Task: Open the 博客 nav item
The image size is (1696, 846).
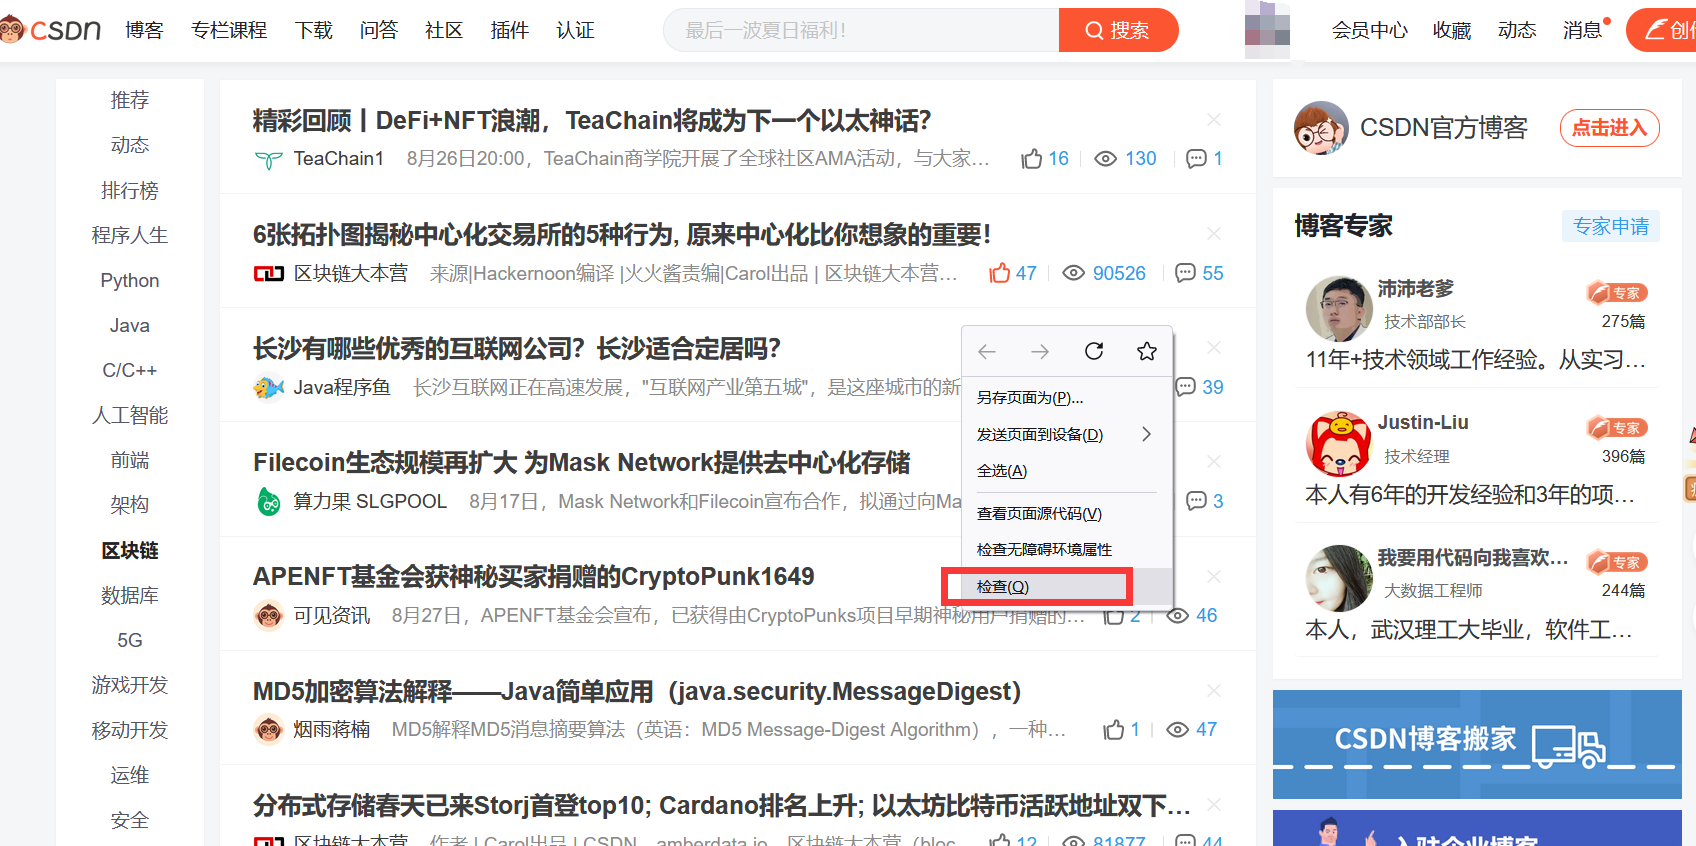Action: point(144,30)
